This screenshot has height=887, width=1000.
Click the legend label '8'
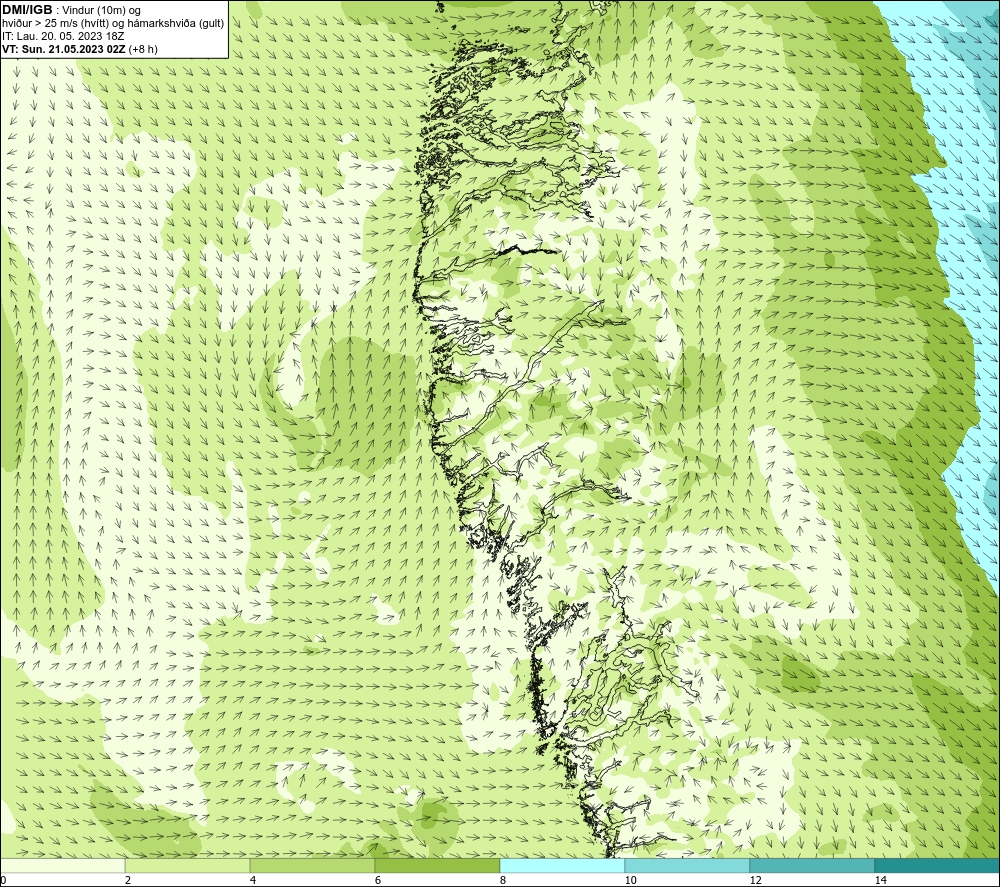[503, 880]
